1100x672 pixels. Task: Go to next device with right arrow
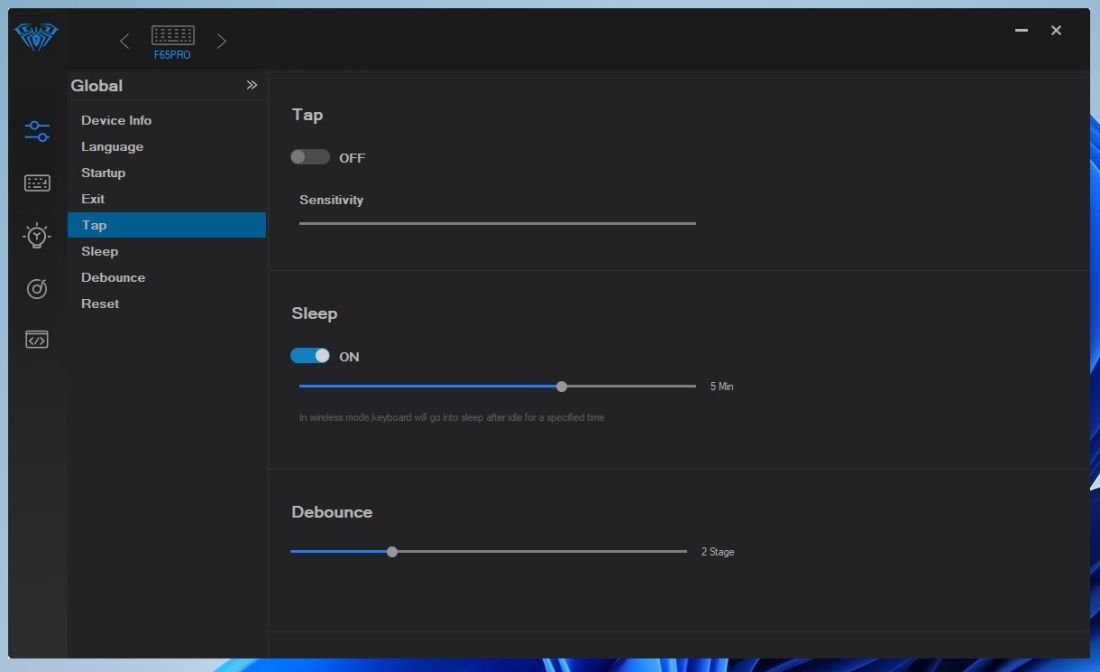point(222,41)
